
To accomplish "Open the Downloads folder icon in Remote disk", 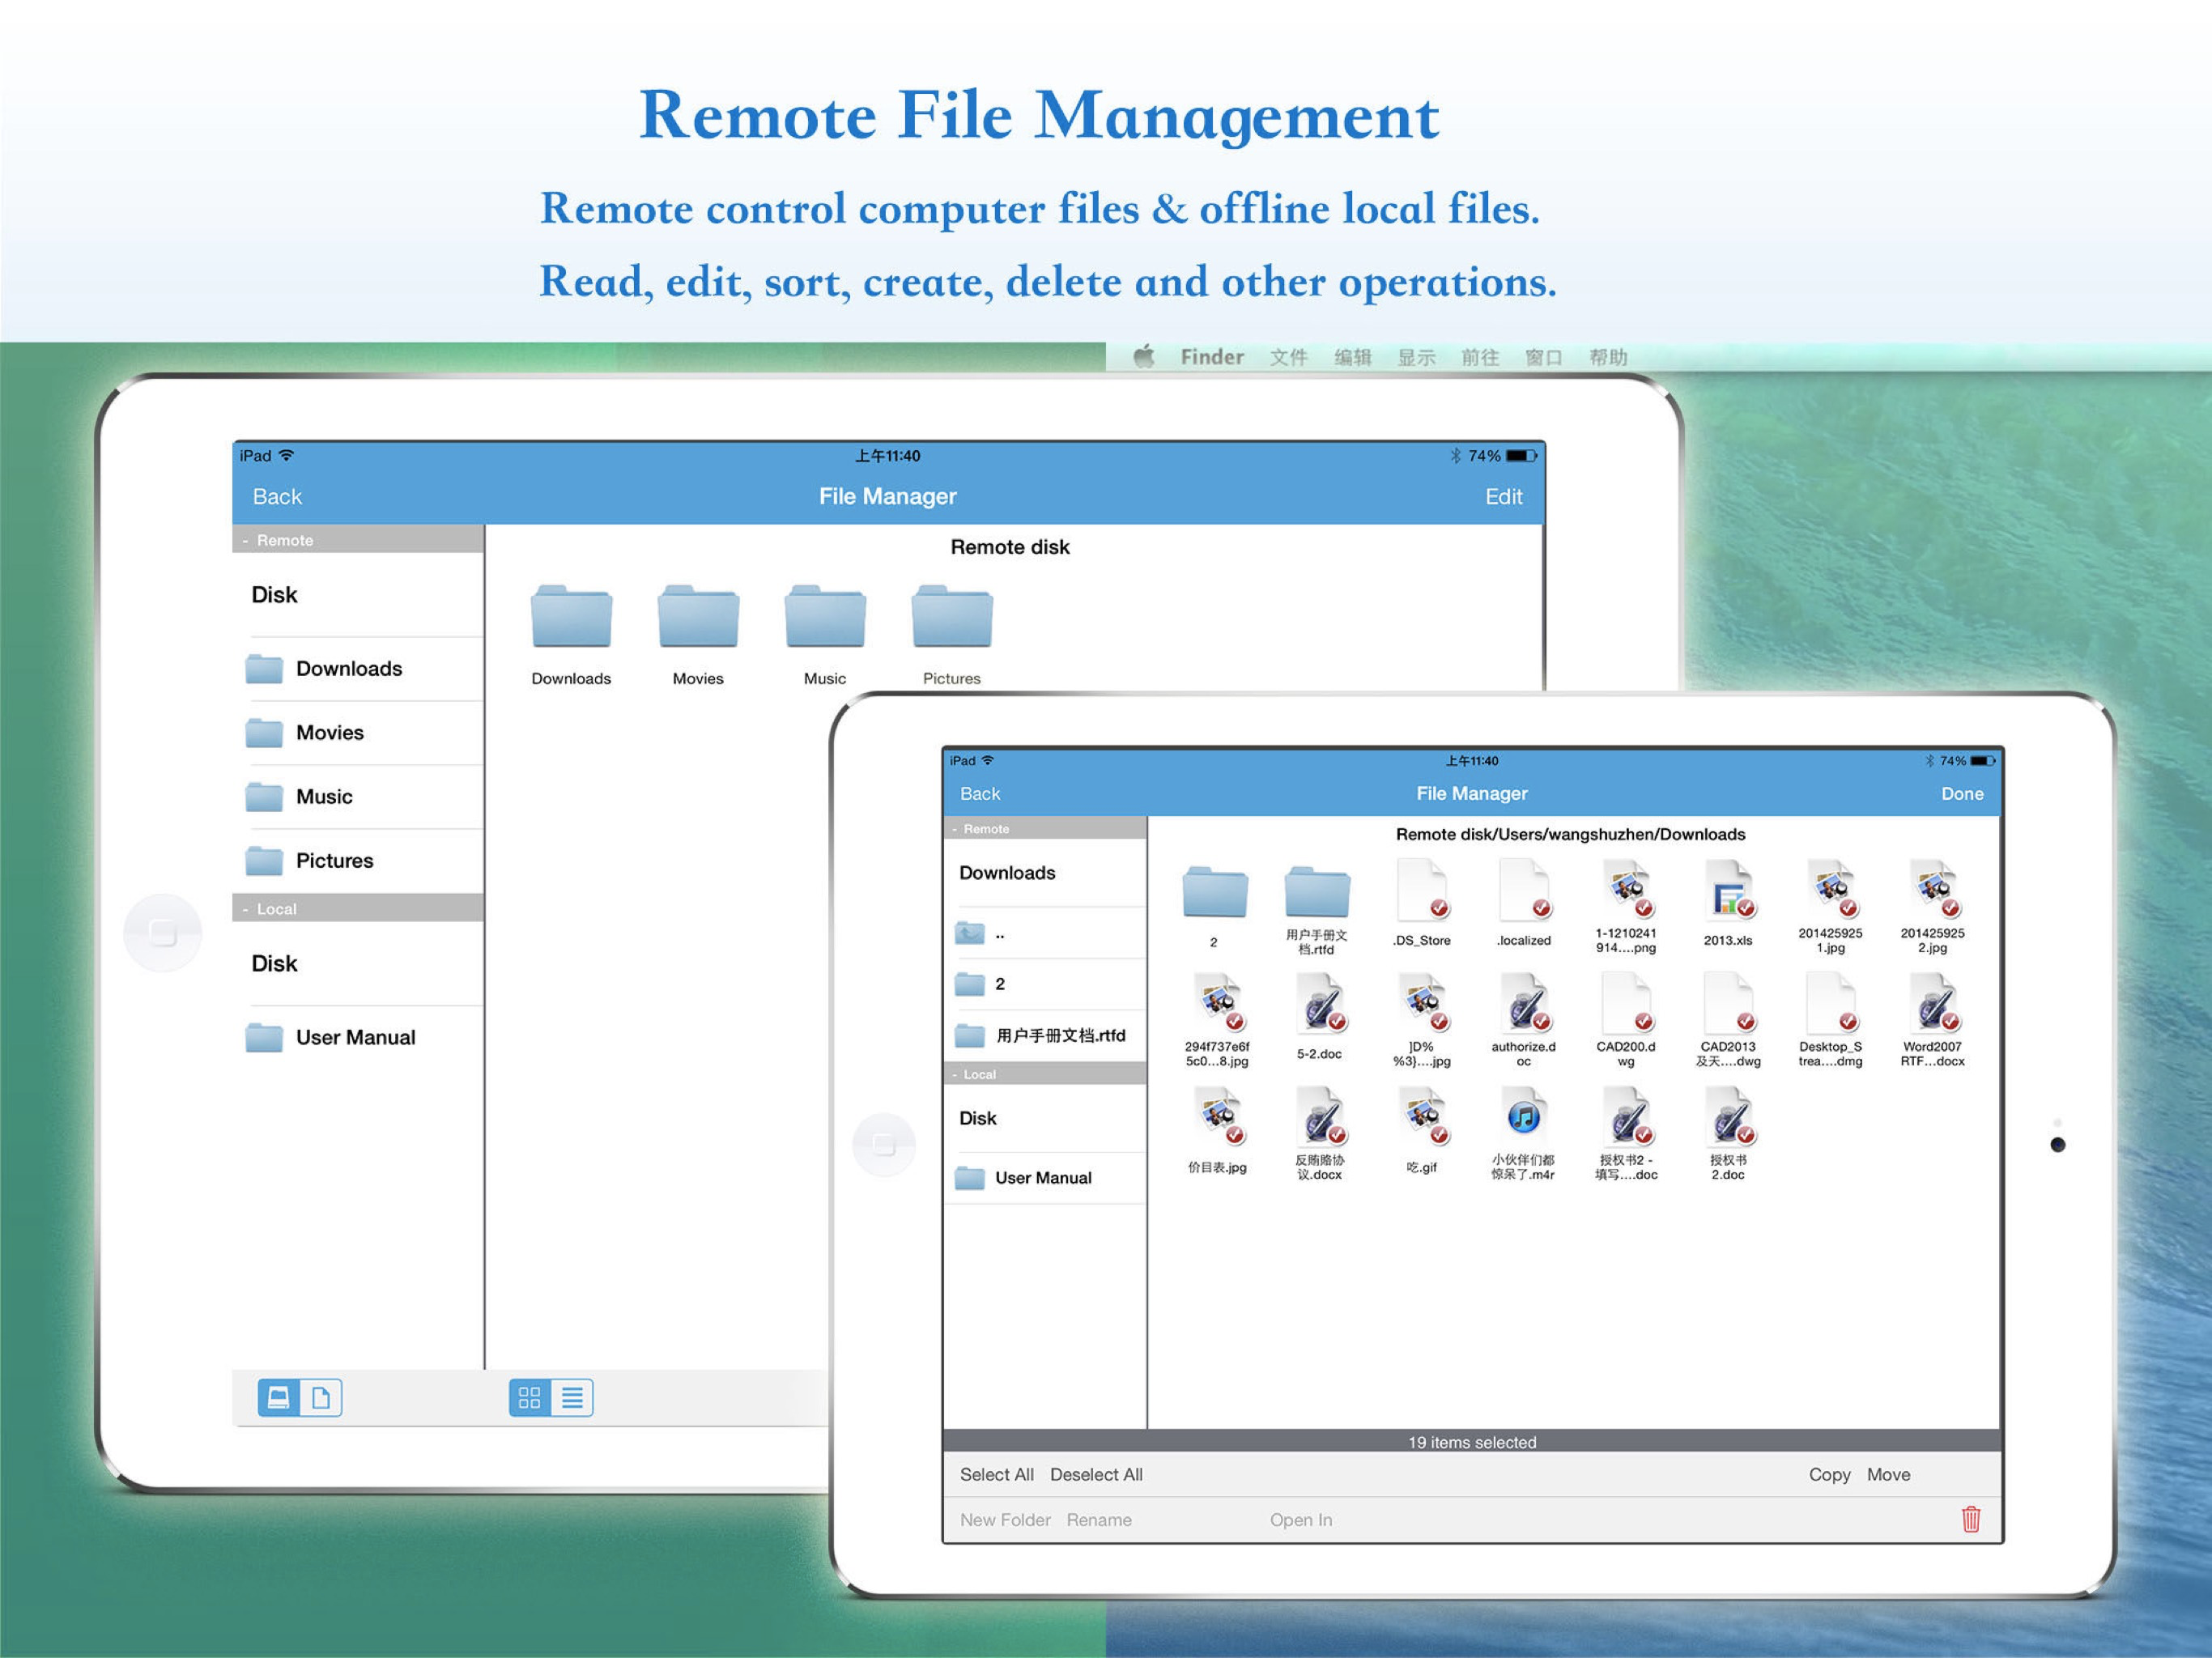I will pyautogui.click(x=571, y=617).
